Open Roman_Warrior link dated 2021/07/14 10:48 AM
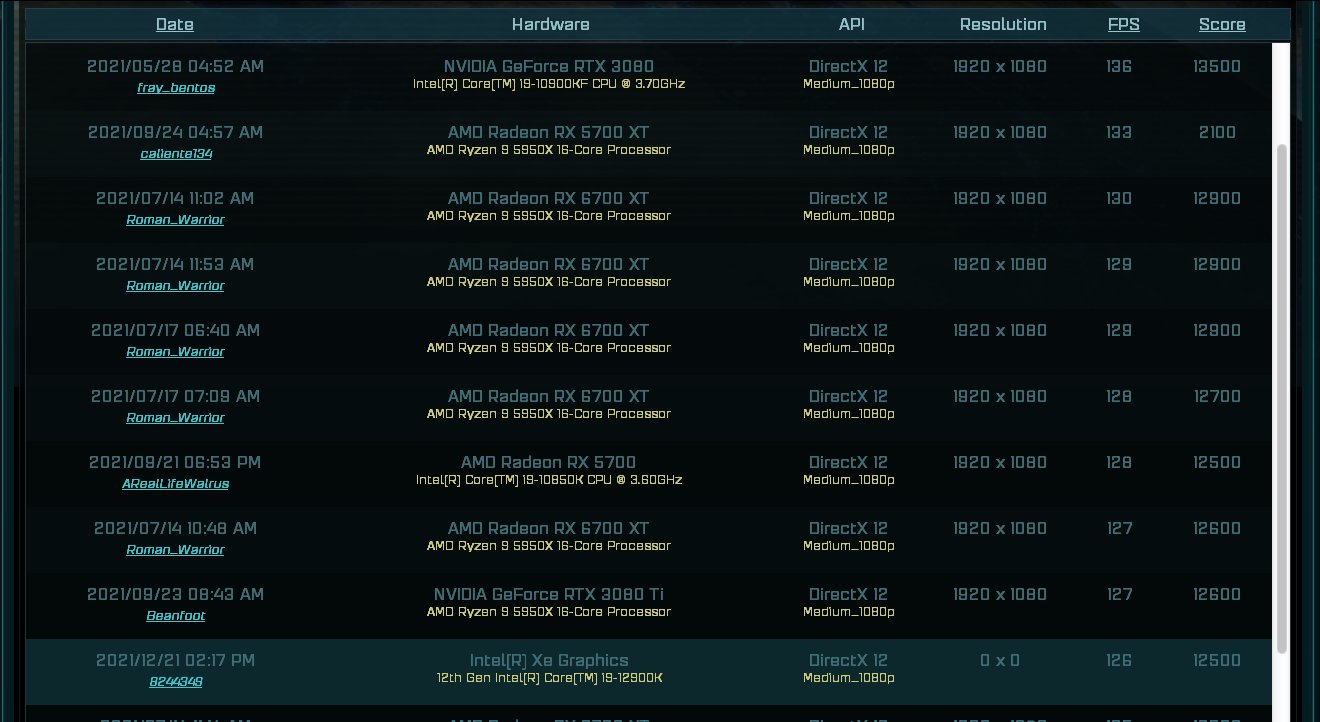The height and width of the screenshot is (722, 1320). (175, 549)
